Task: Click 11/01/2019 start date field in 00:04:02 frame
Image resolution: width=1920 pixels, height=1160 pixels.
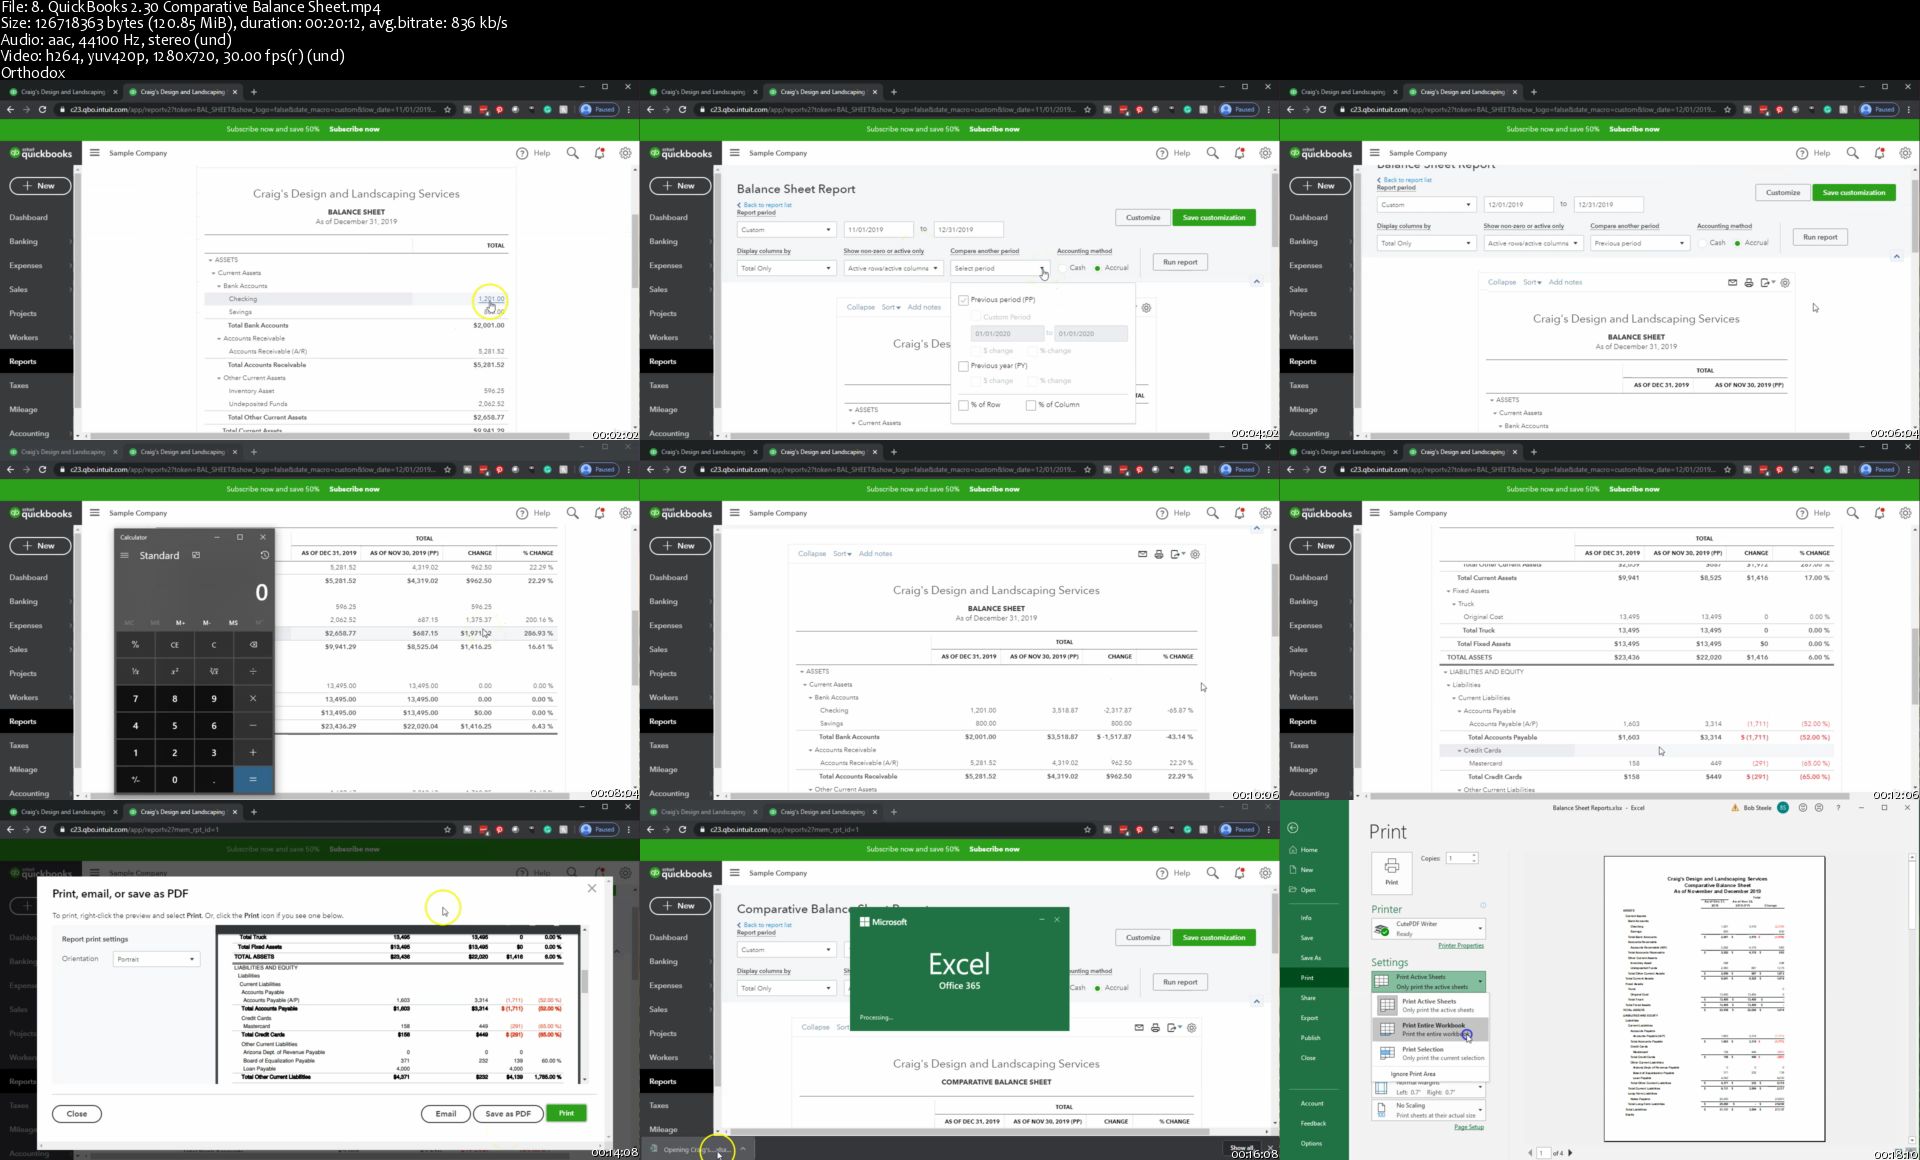Action: point(878,230)
